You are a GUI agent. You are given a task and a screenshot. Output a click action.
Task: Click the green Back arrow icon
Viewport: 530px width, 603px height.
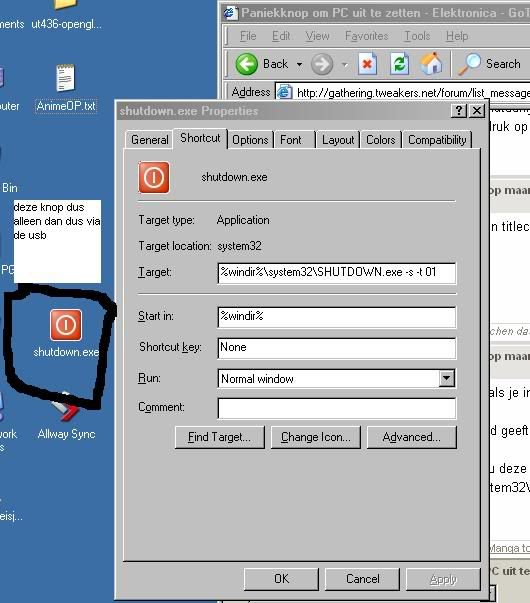click(x=246, y=64)
